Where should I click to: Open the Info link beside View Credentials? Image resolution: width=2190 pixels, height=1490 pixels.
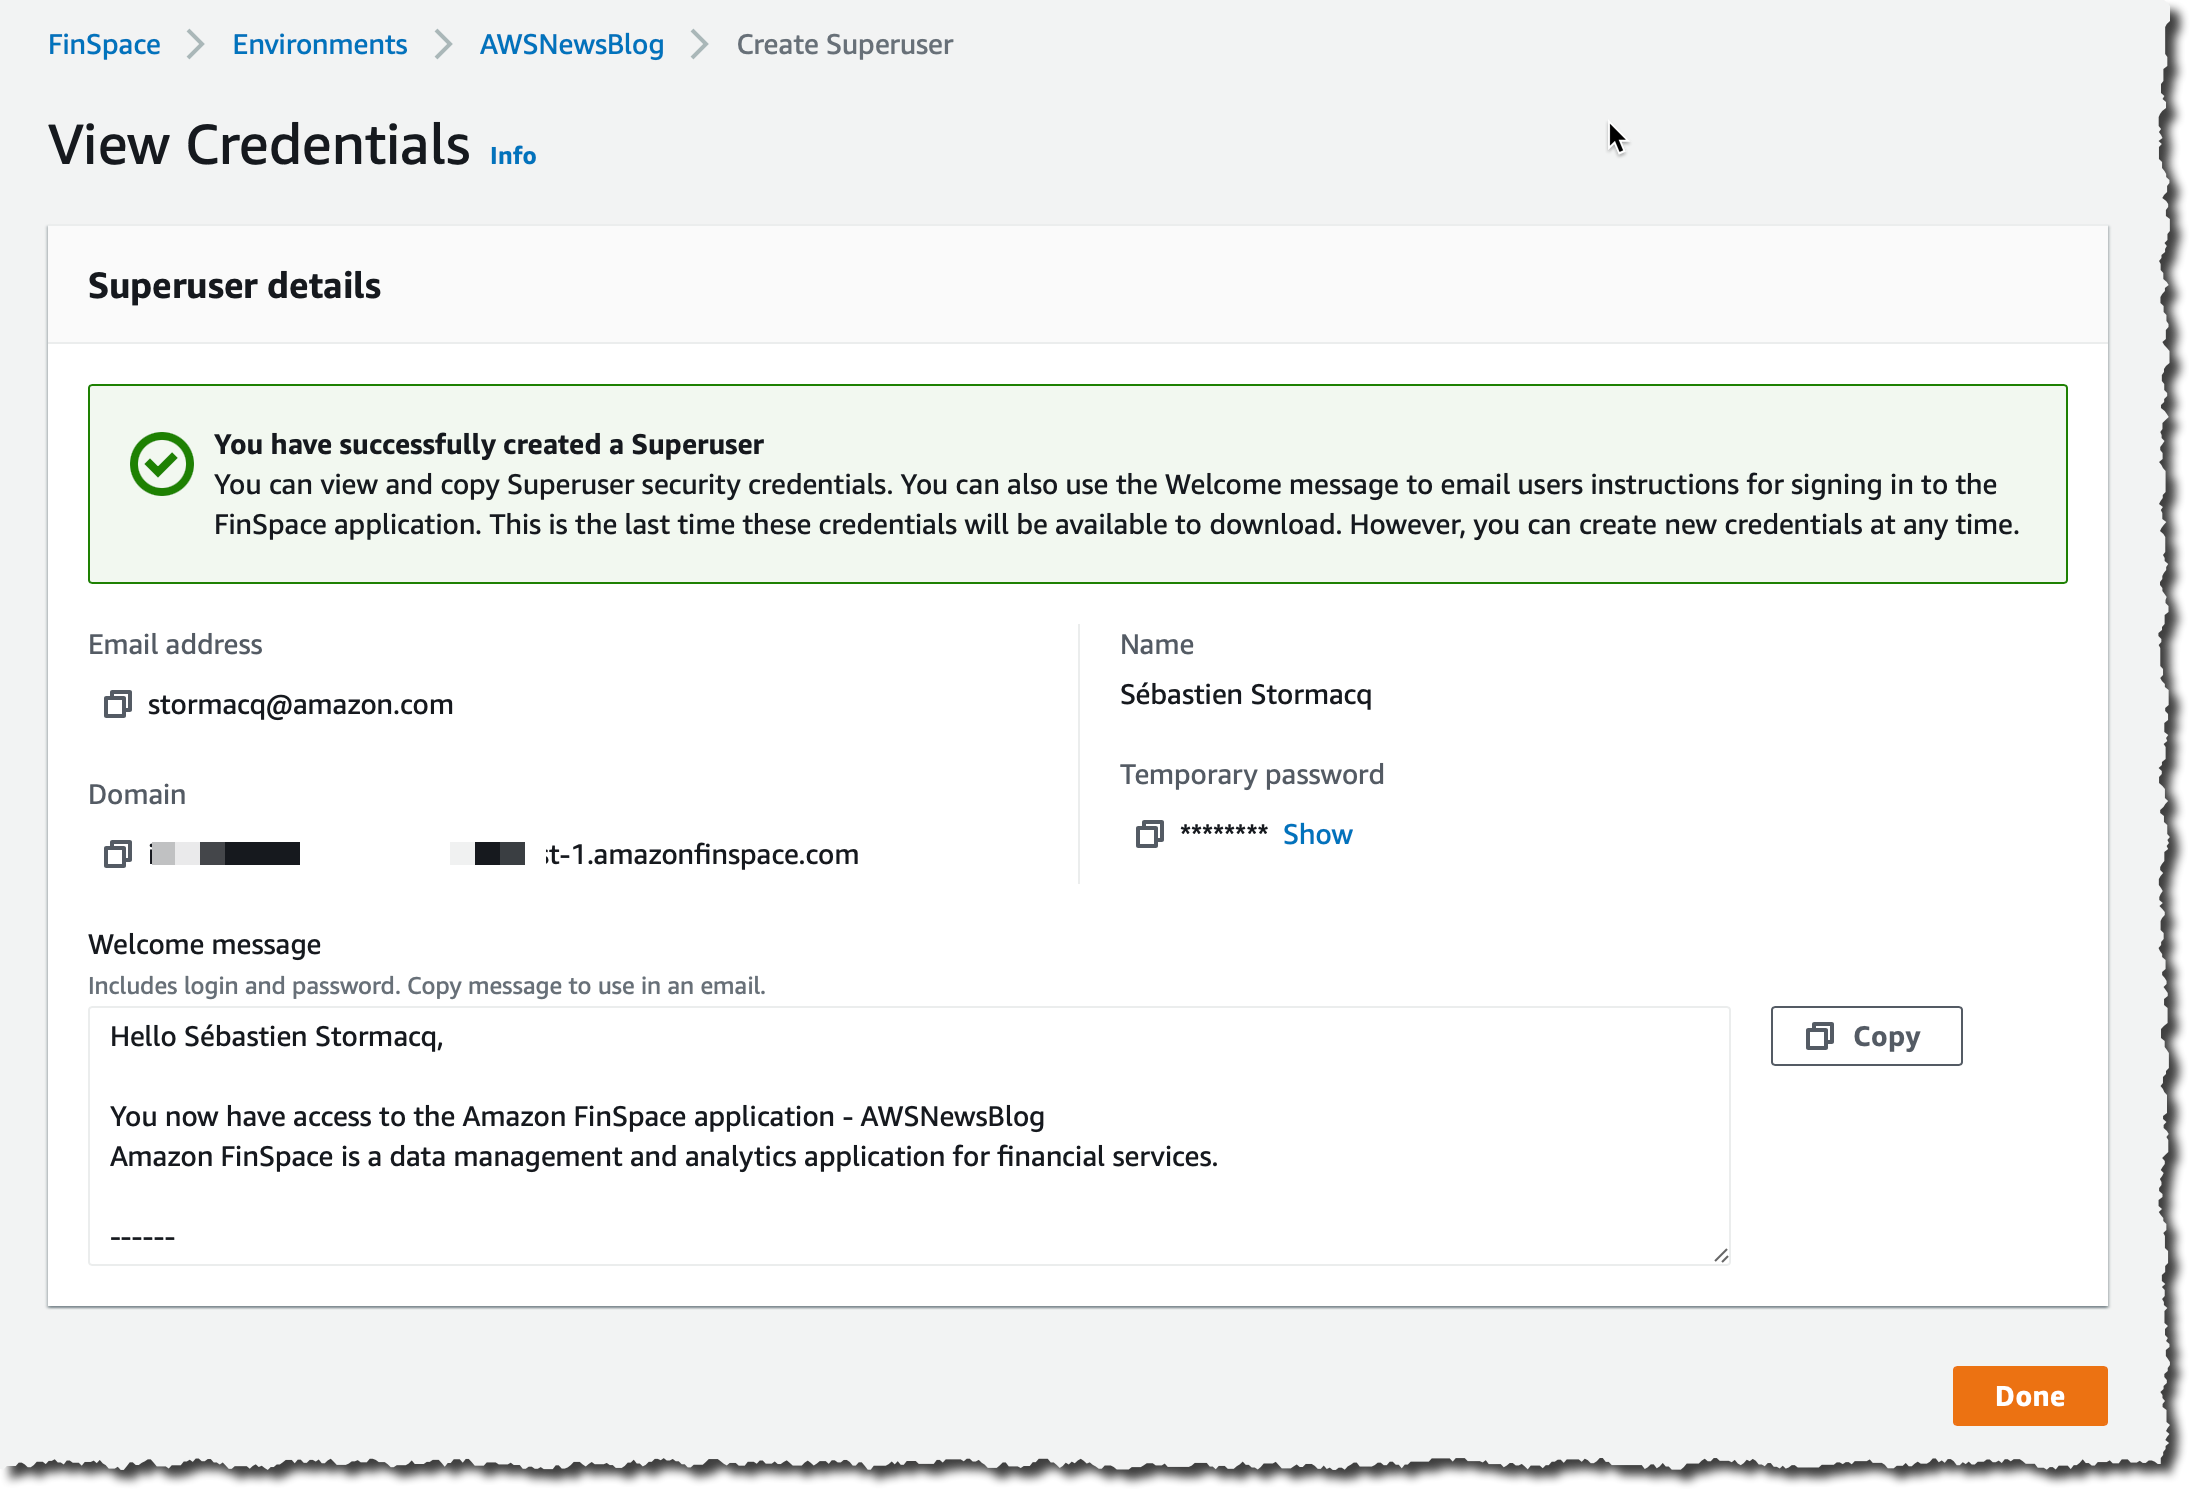513,156
